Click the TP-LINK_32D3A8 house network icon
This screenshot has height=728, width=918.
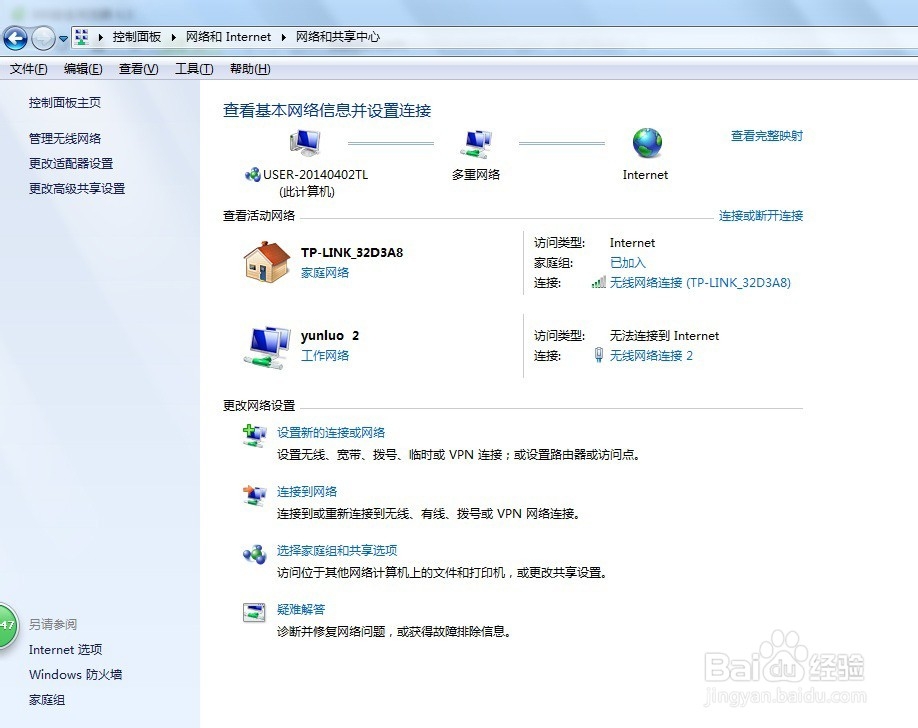[x=266, y=262]
